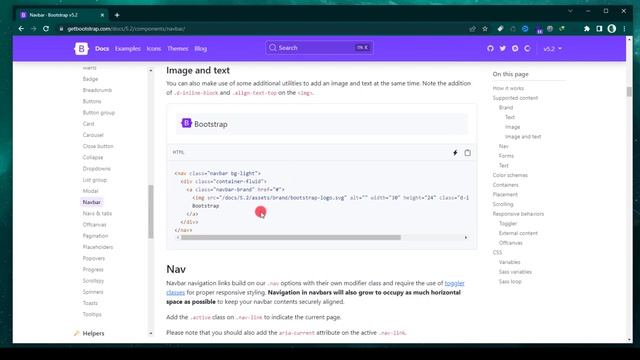The height and width of the screenshot is (360, 640).
Task: Open the v5.2 version dropdown
Action: pyautogui.click(x=552, y=49)
